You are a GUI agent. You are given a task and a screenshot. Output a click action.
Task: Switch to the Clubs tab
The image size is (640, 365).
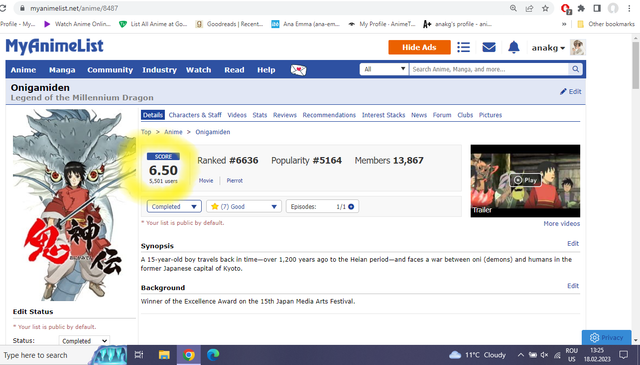coord(465,115)
